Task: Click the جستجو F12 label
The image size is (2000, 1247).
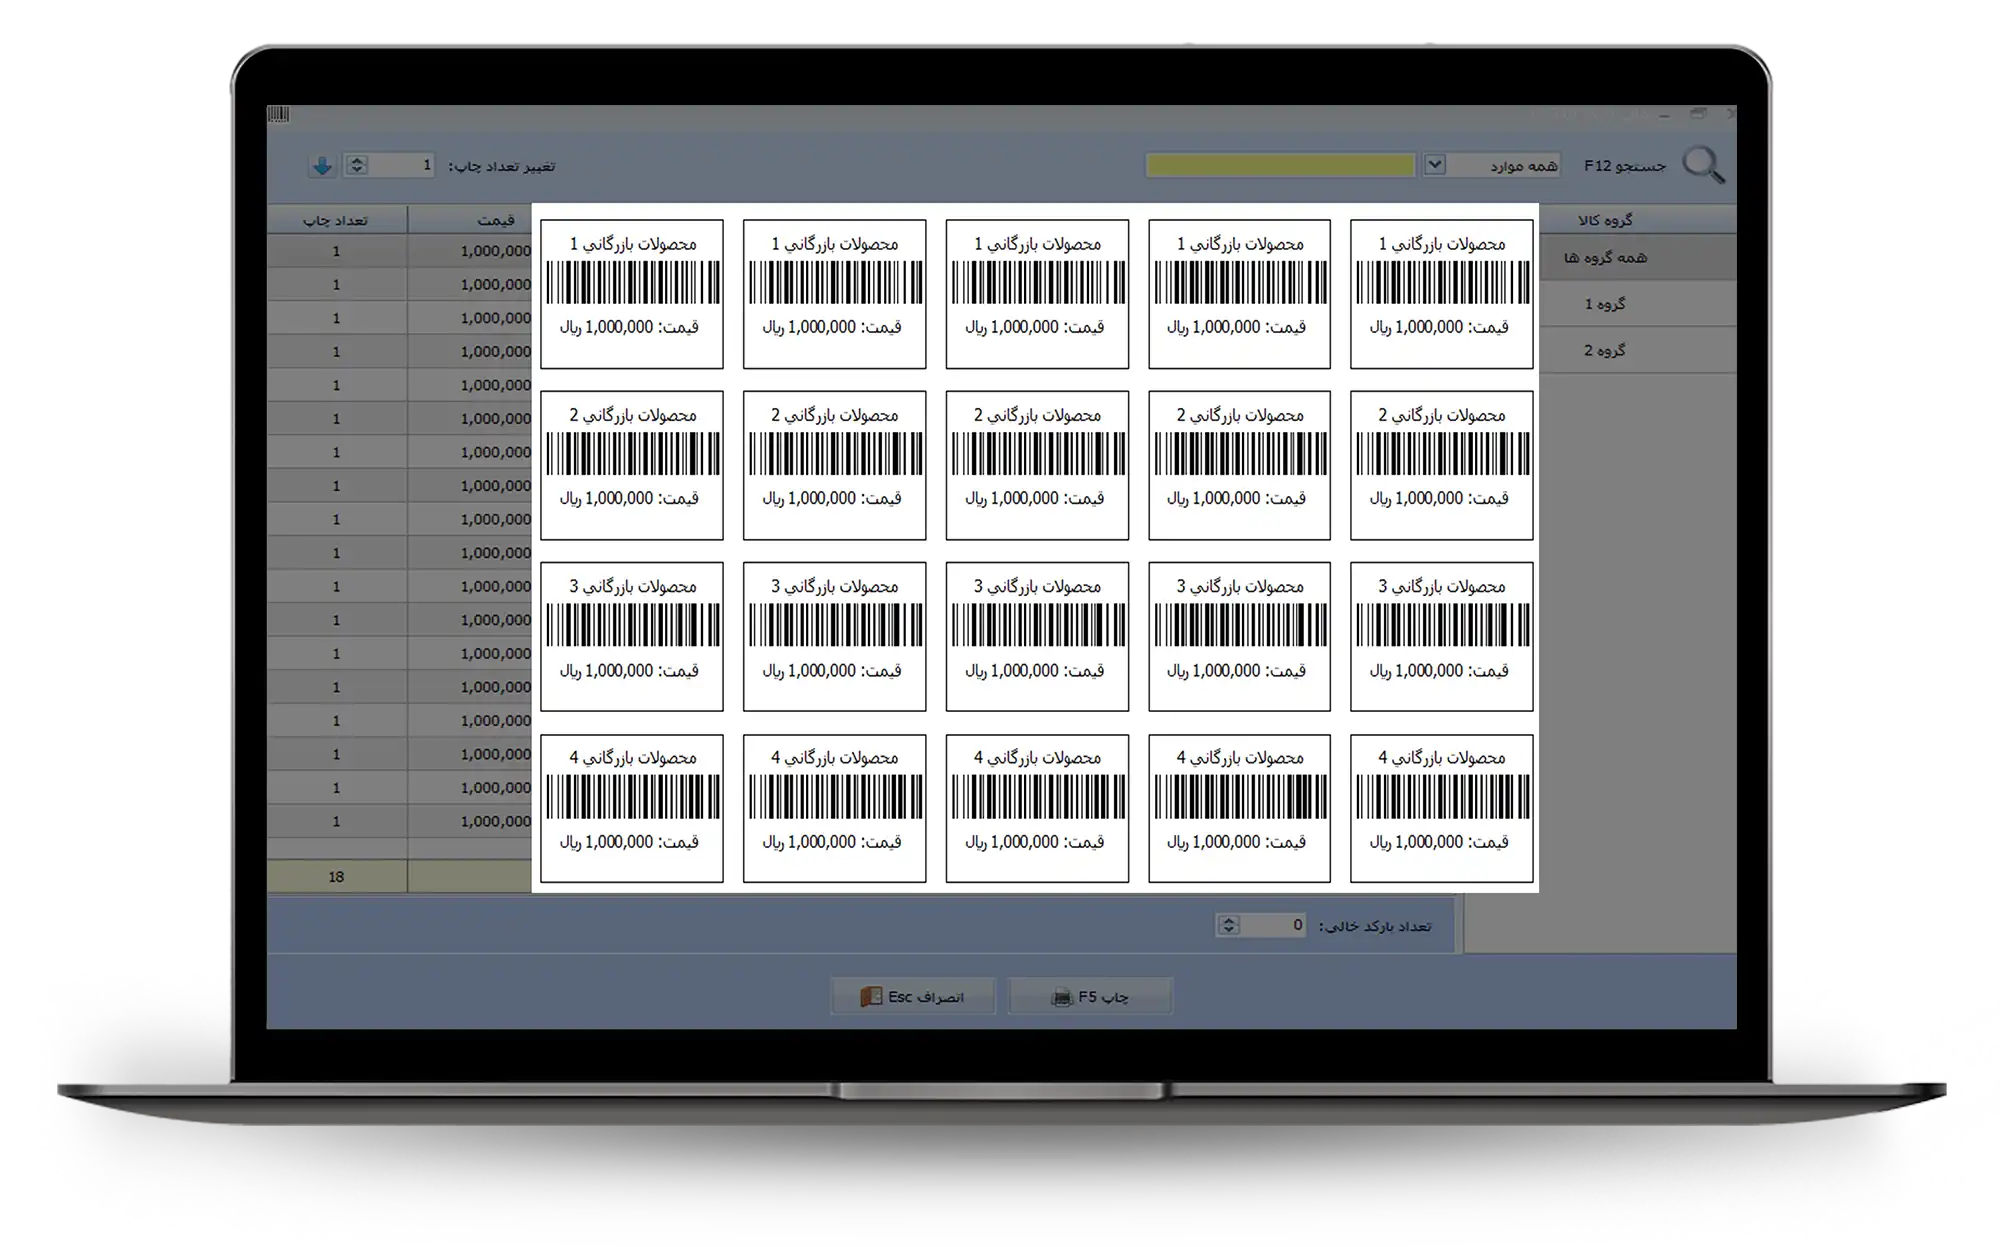Action: click(x=1625, y=166)
